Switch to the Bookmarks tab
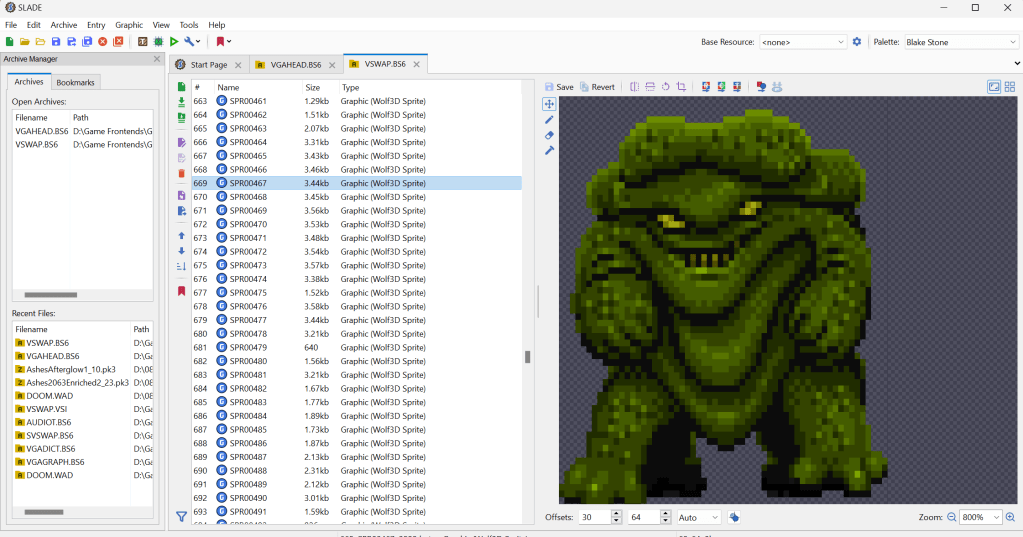The height and width of the screenshot is (537, 1023). (x=76, y=82)
